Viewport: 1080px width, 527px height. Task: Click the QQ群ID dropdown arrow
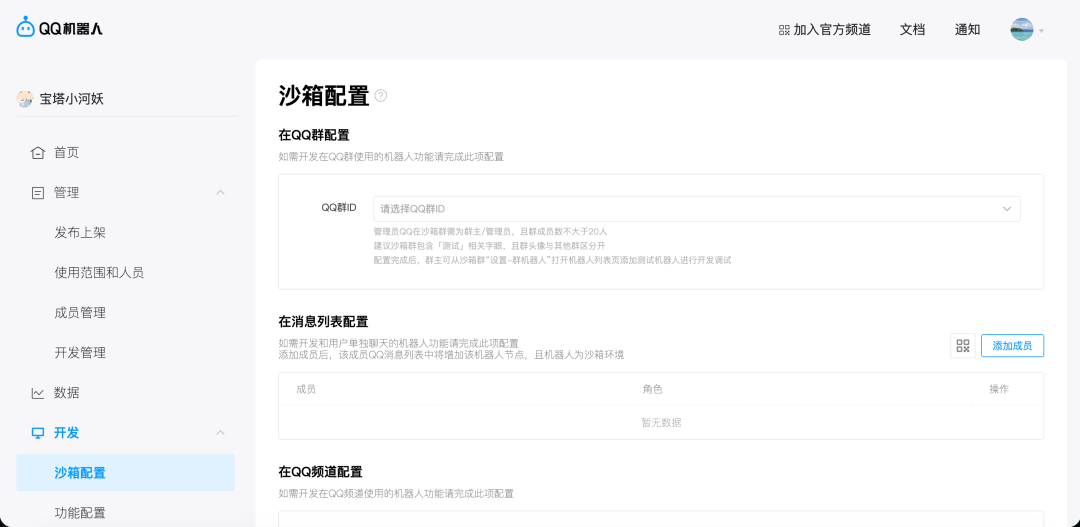(1006, 209)
